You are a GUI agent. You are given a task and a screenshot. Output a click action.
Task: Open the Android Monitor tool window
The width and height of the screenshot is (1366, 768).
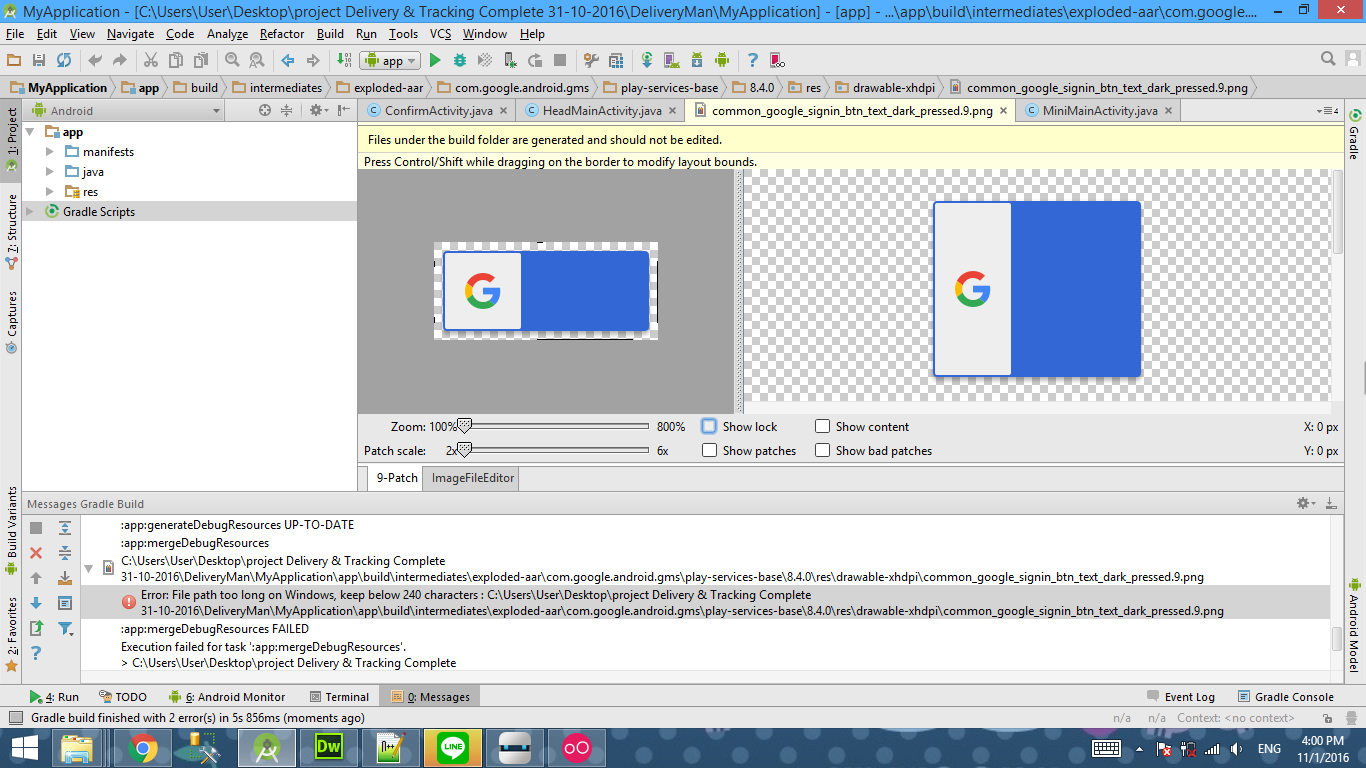(227, 697)
